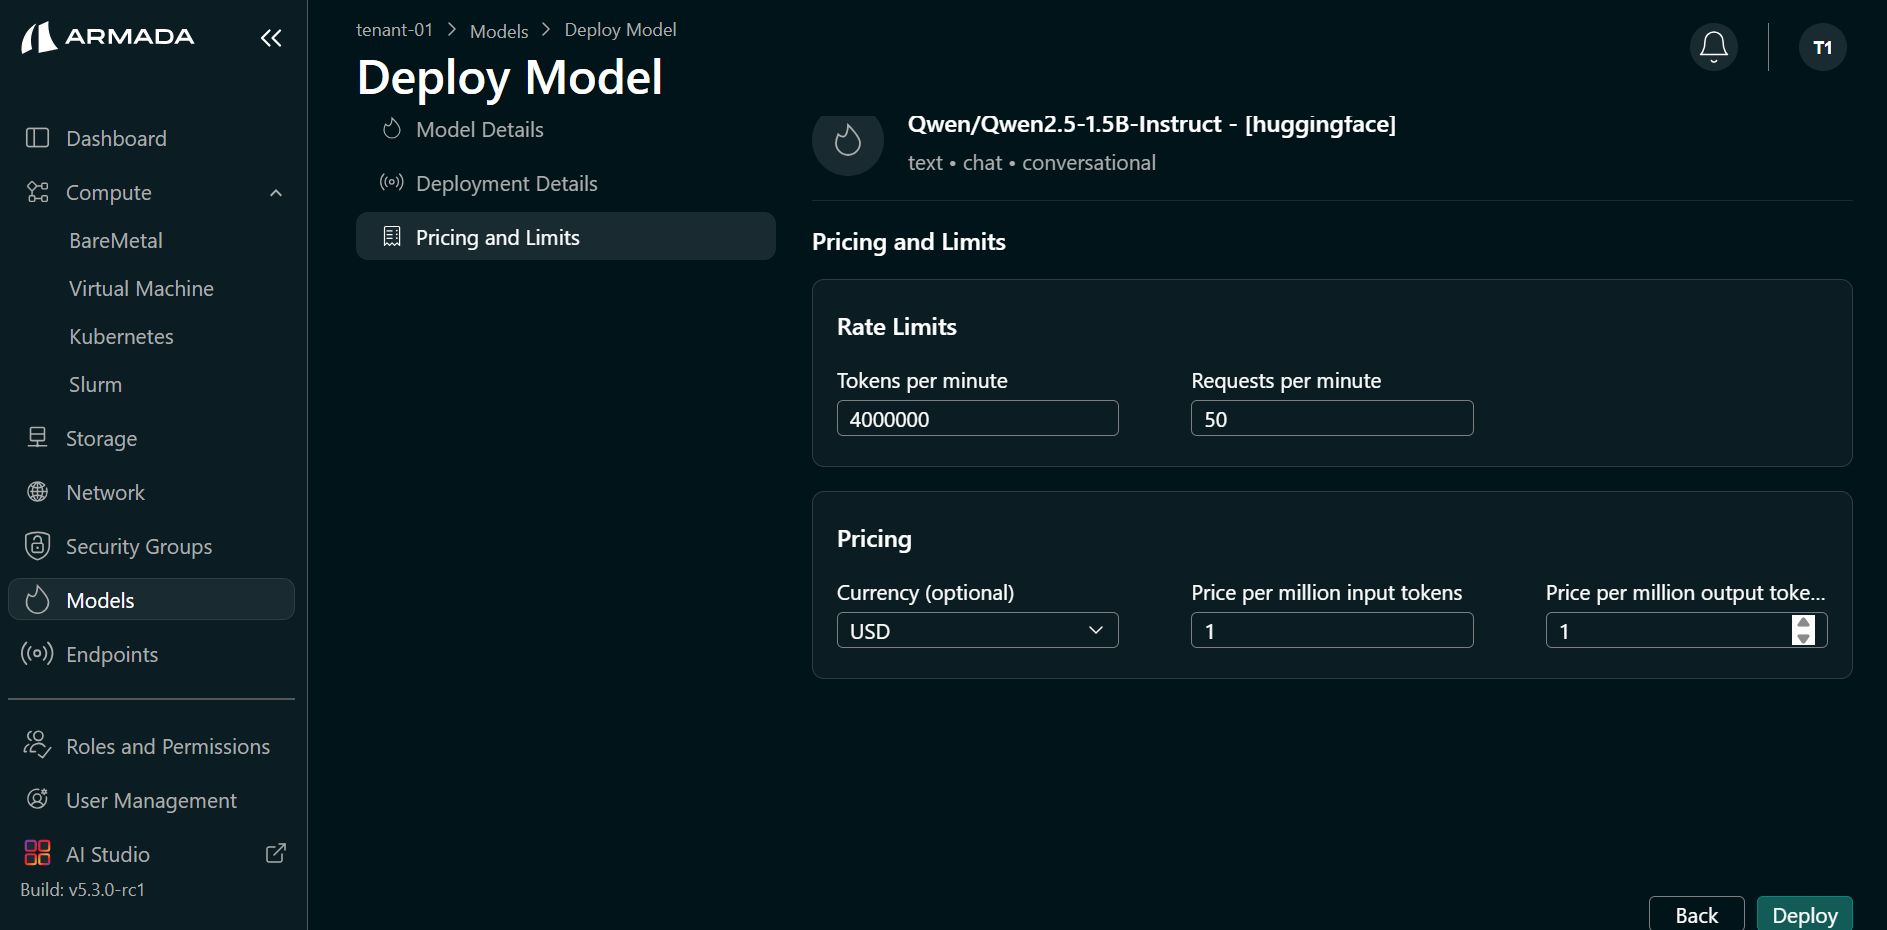The height and width of the screenshot is (930, 1887).
Task: Click the Compute nodes icon
Action: pos(37,192)
